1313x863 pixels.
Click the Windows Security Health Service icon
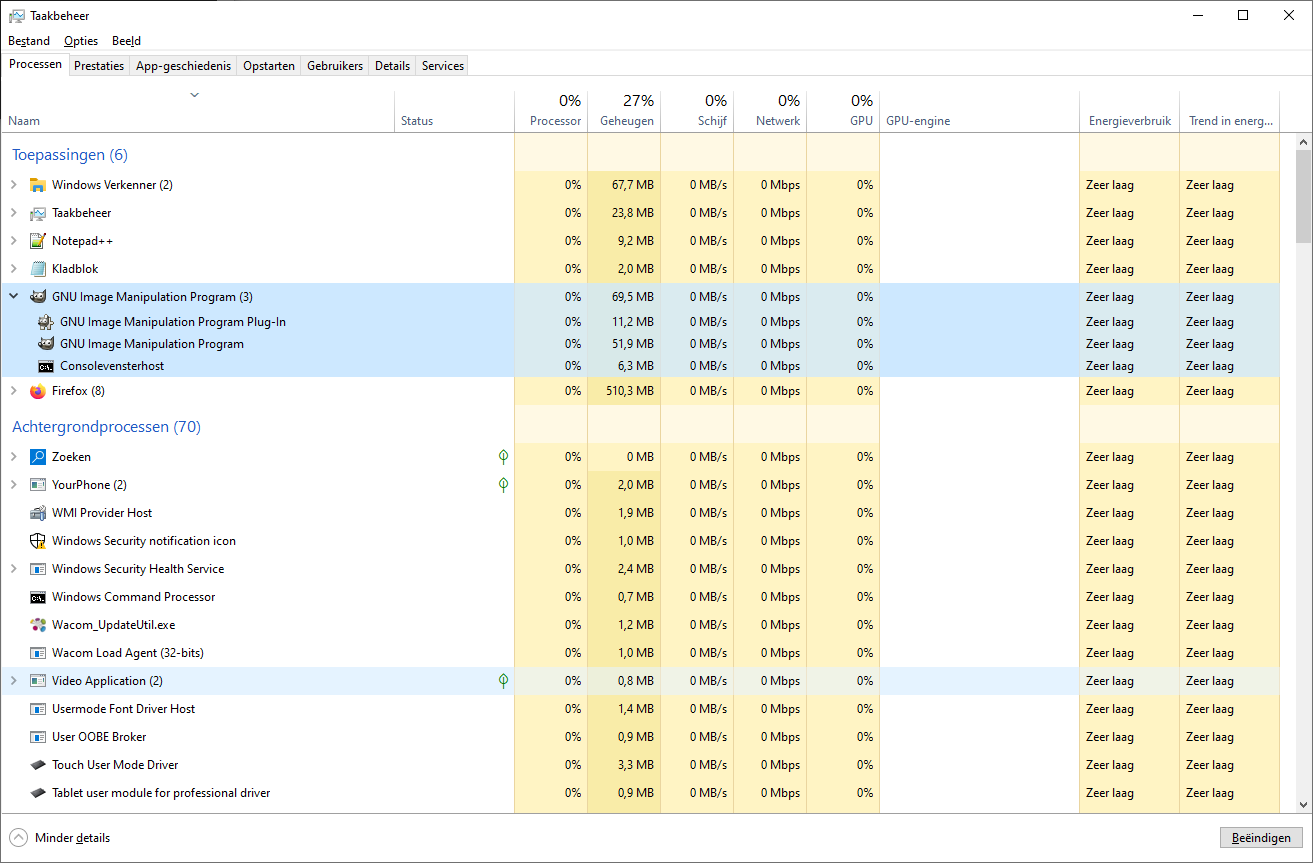pos(38,569)
